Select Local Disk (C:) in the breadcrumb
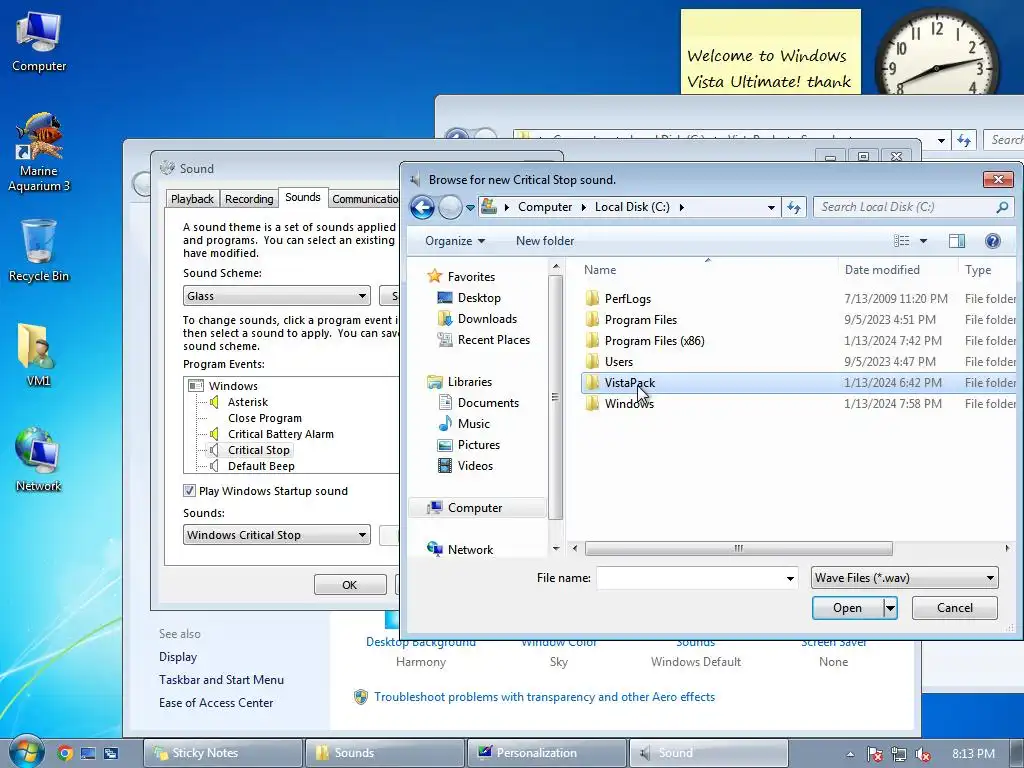Screen dimensions: 1024x768 (x=632, y=207)
